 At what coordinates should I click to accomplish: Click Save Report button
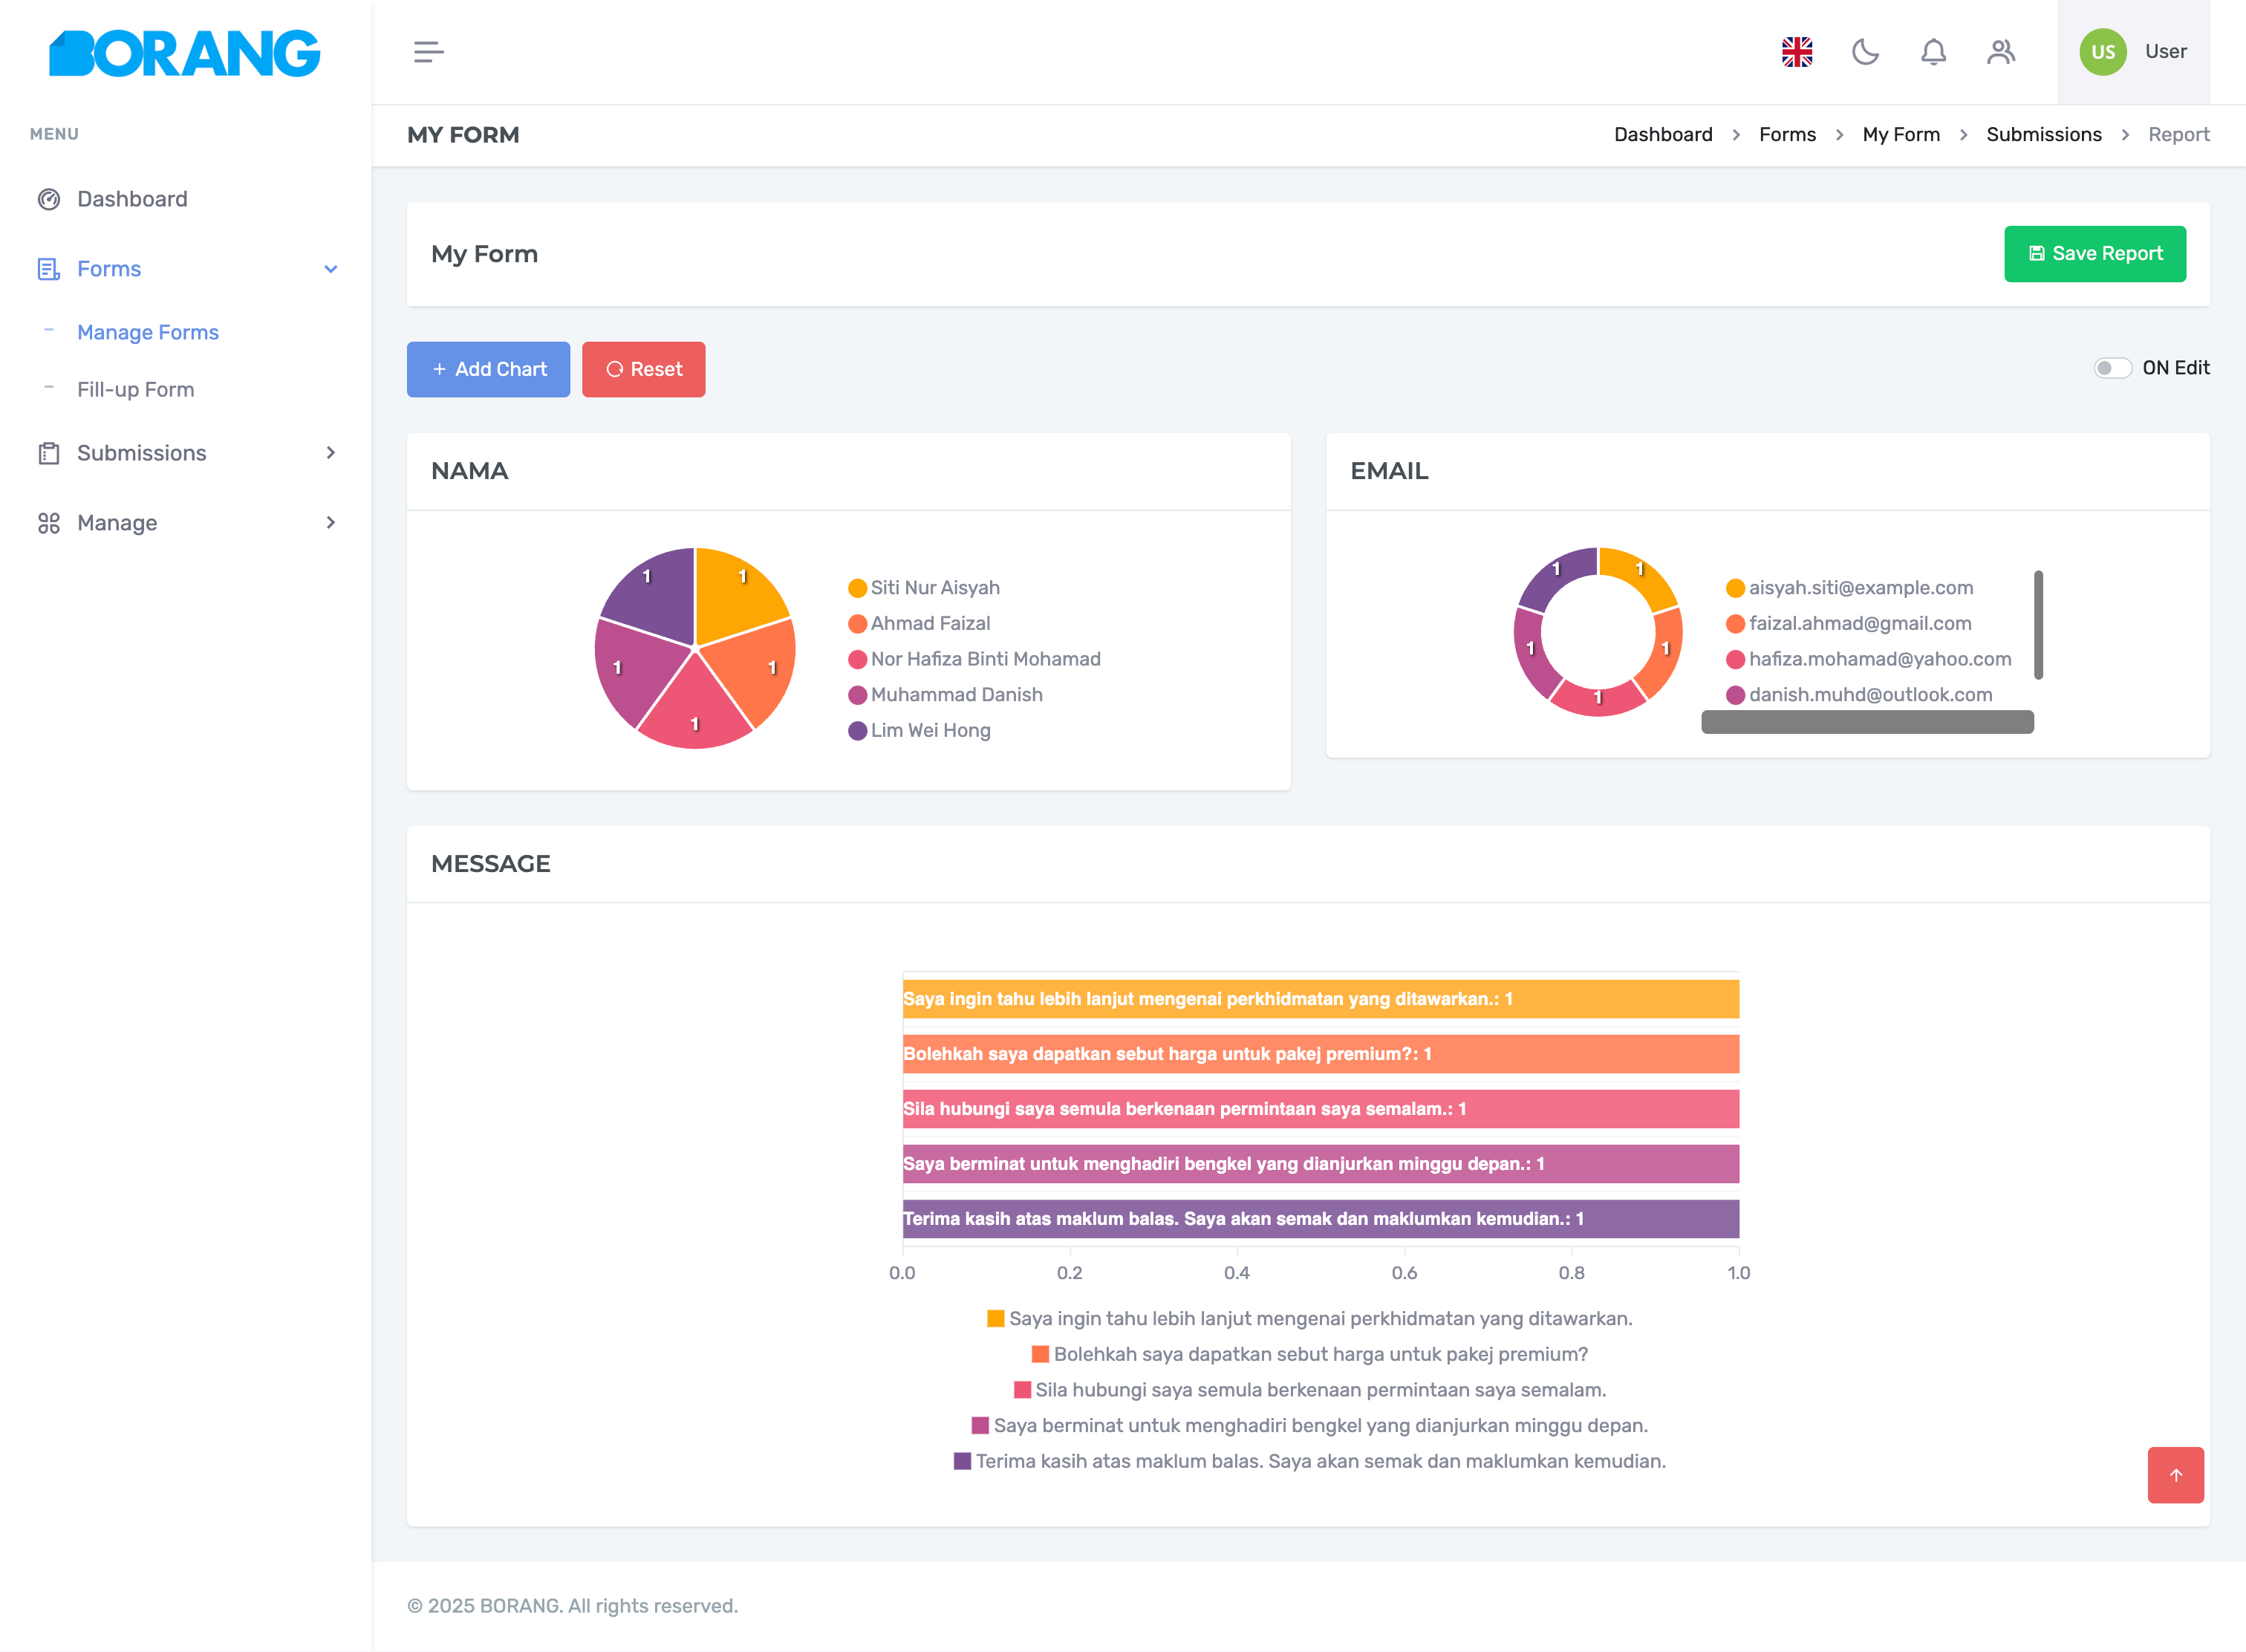coord(2095,254)
